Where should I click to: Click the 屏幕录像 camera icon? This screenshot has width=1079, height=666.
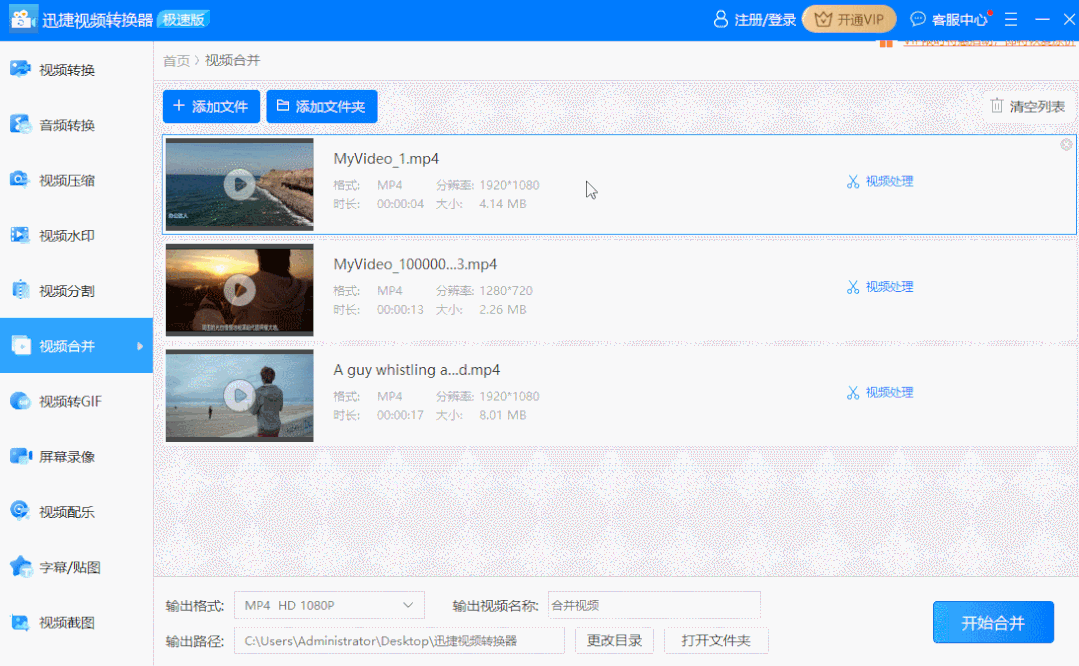click(21, 455)
